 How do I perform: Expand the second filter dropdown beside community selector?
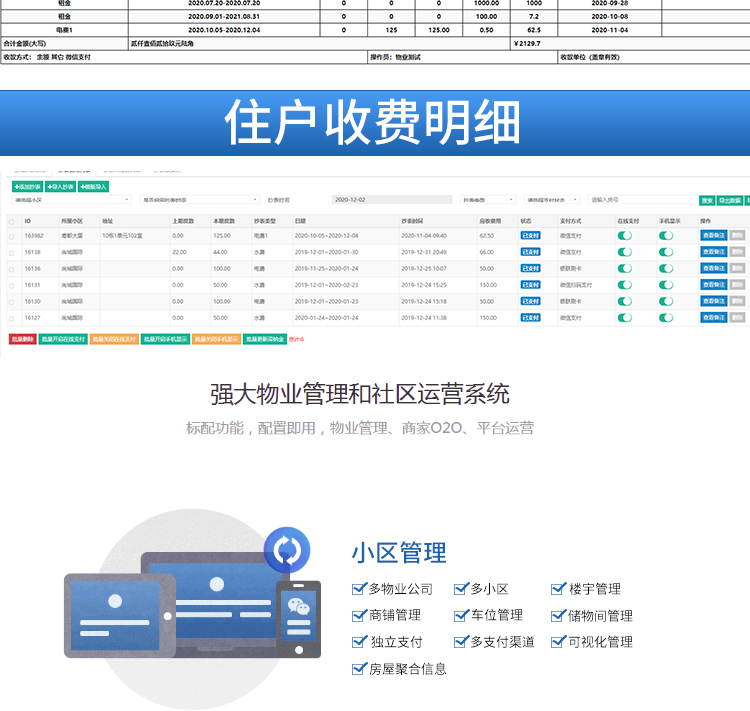click(200, 200)
